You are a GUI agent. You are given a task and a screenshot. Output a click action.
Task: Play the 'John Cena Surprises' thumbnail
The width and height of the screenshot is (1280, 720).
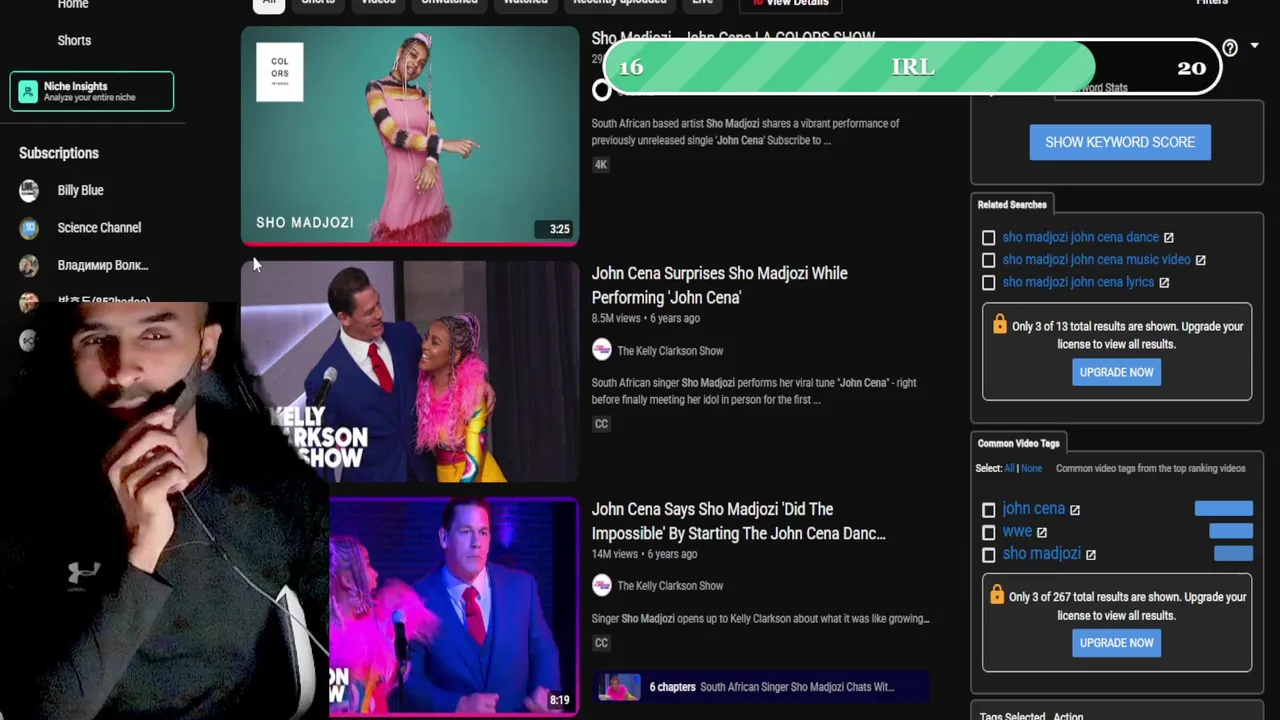point(410,372)
